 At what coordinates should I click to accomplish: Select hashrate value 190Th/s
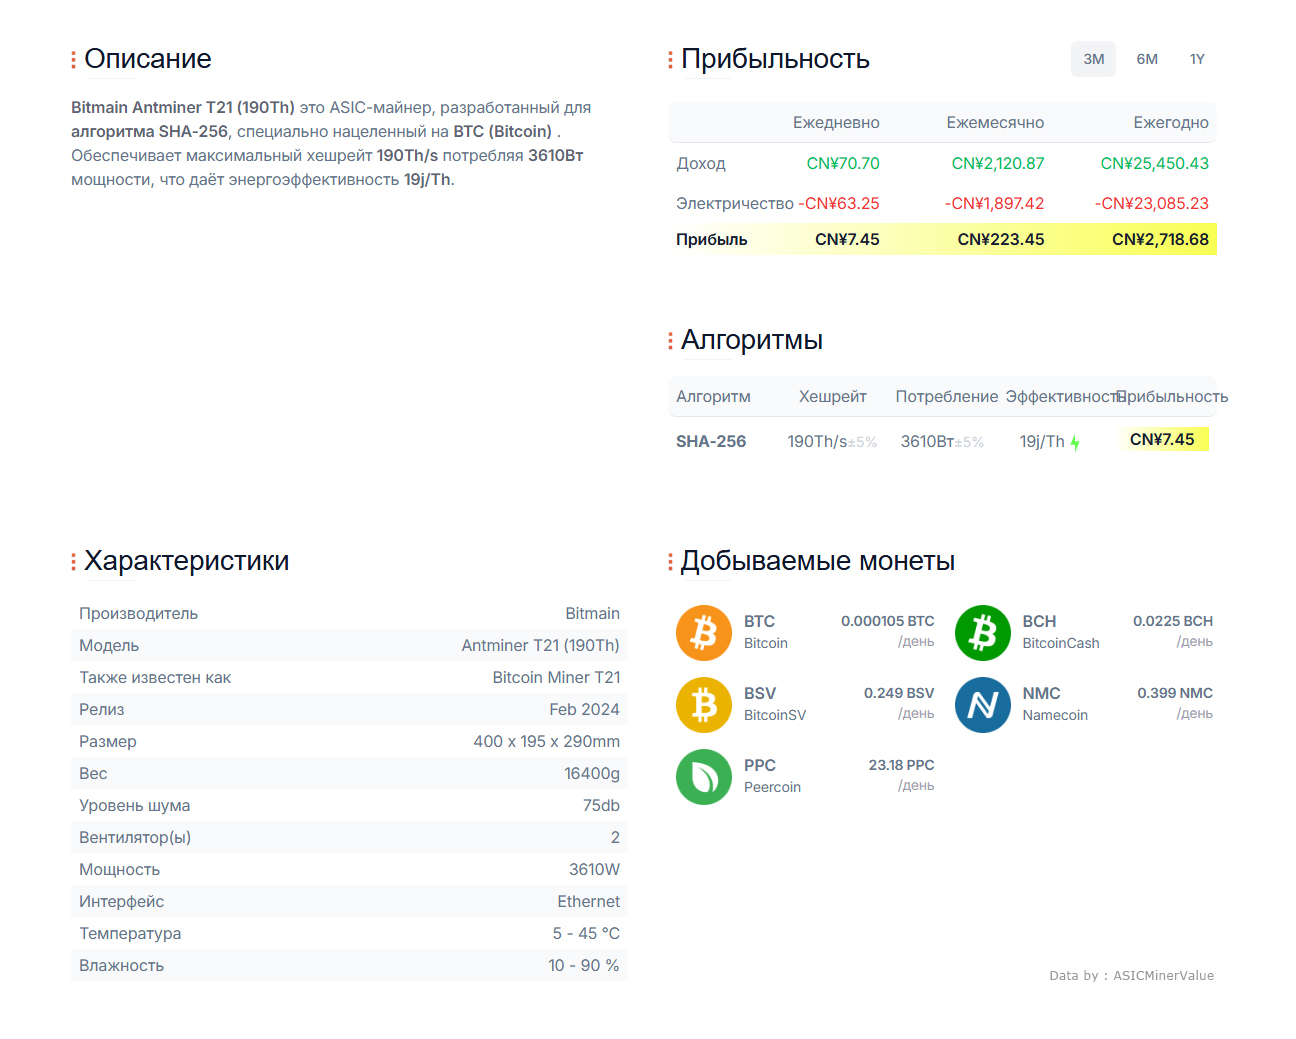pos(817,441)
